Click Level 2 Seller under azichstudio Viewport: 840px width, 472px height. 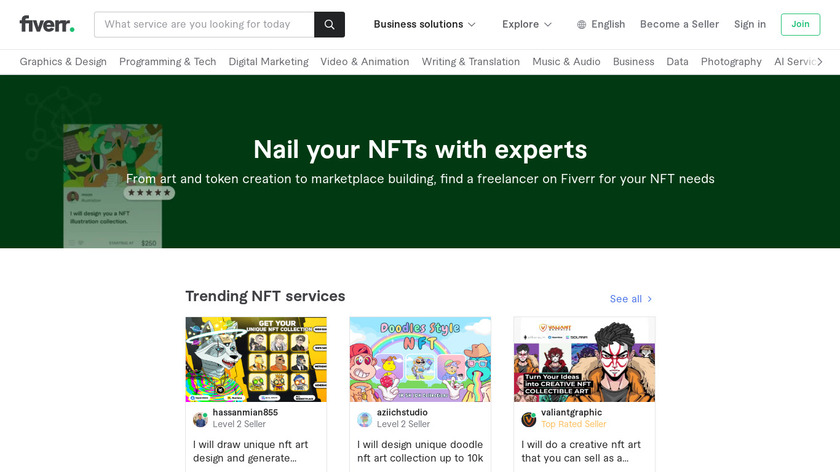[x=403, y=424]
